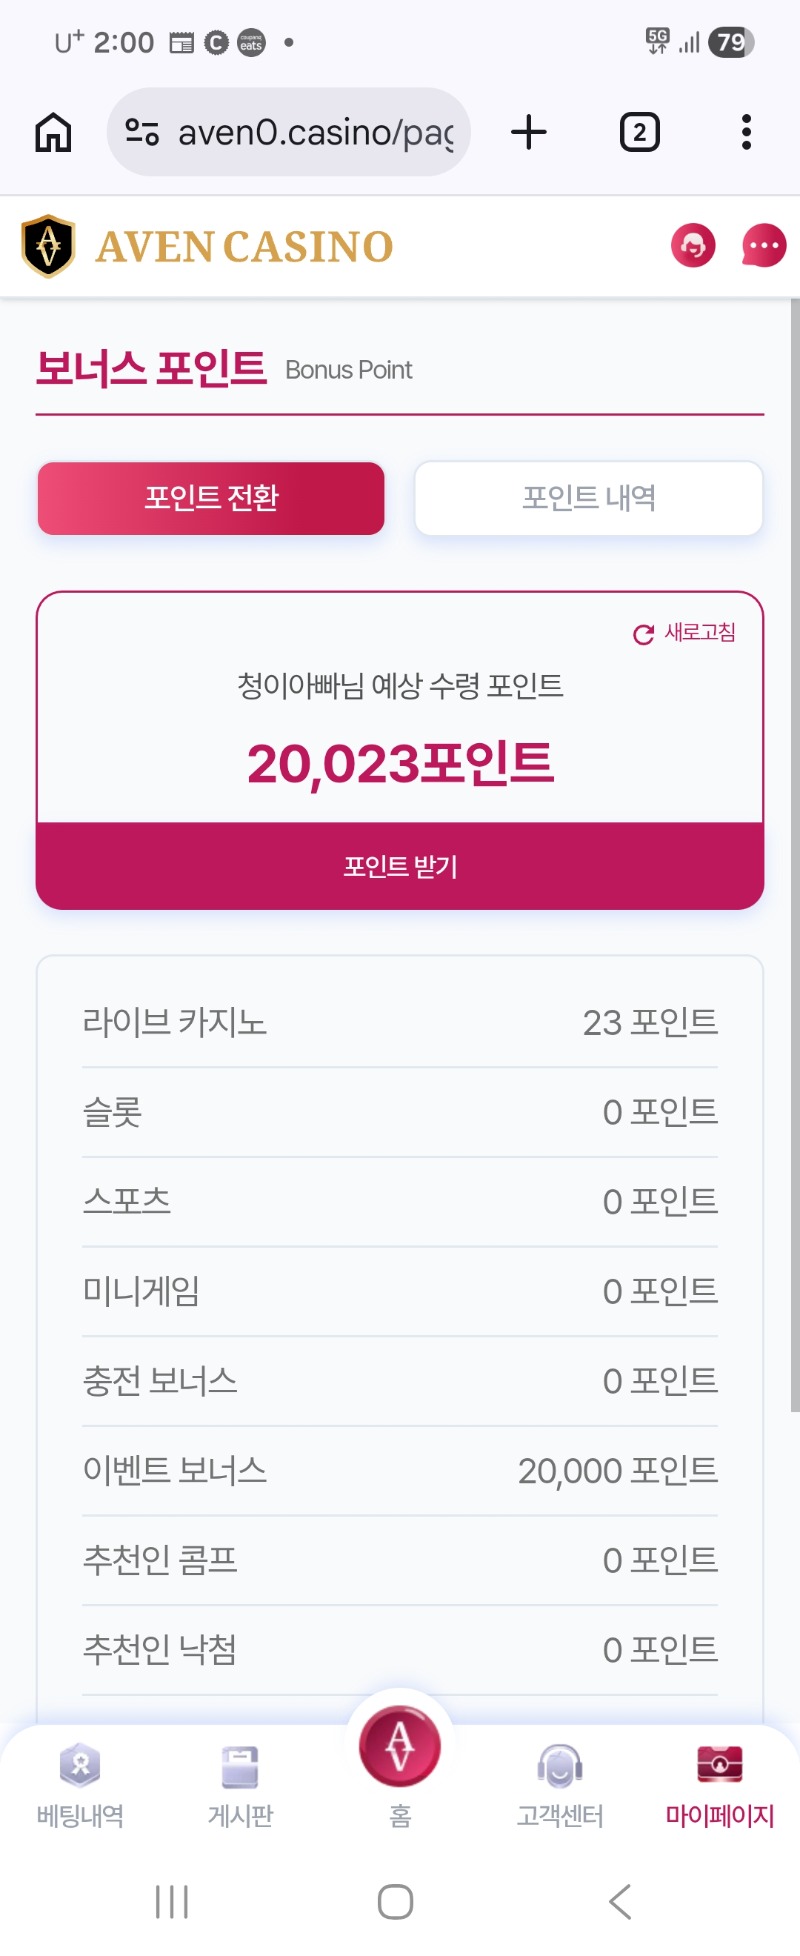
Task: Switch to the 포인트 내역 tab
Action: (x=589, y=498)
